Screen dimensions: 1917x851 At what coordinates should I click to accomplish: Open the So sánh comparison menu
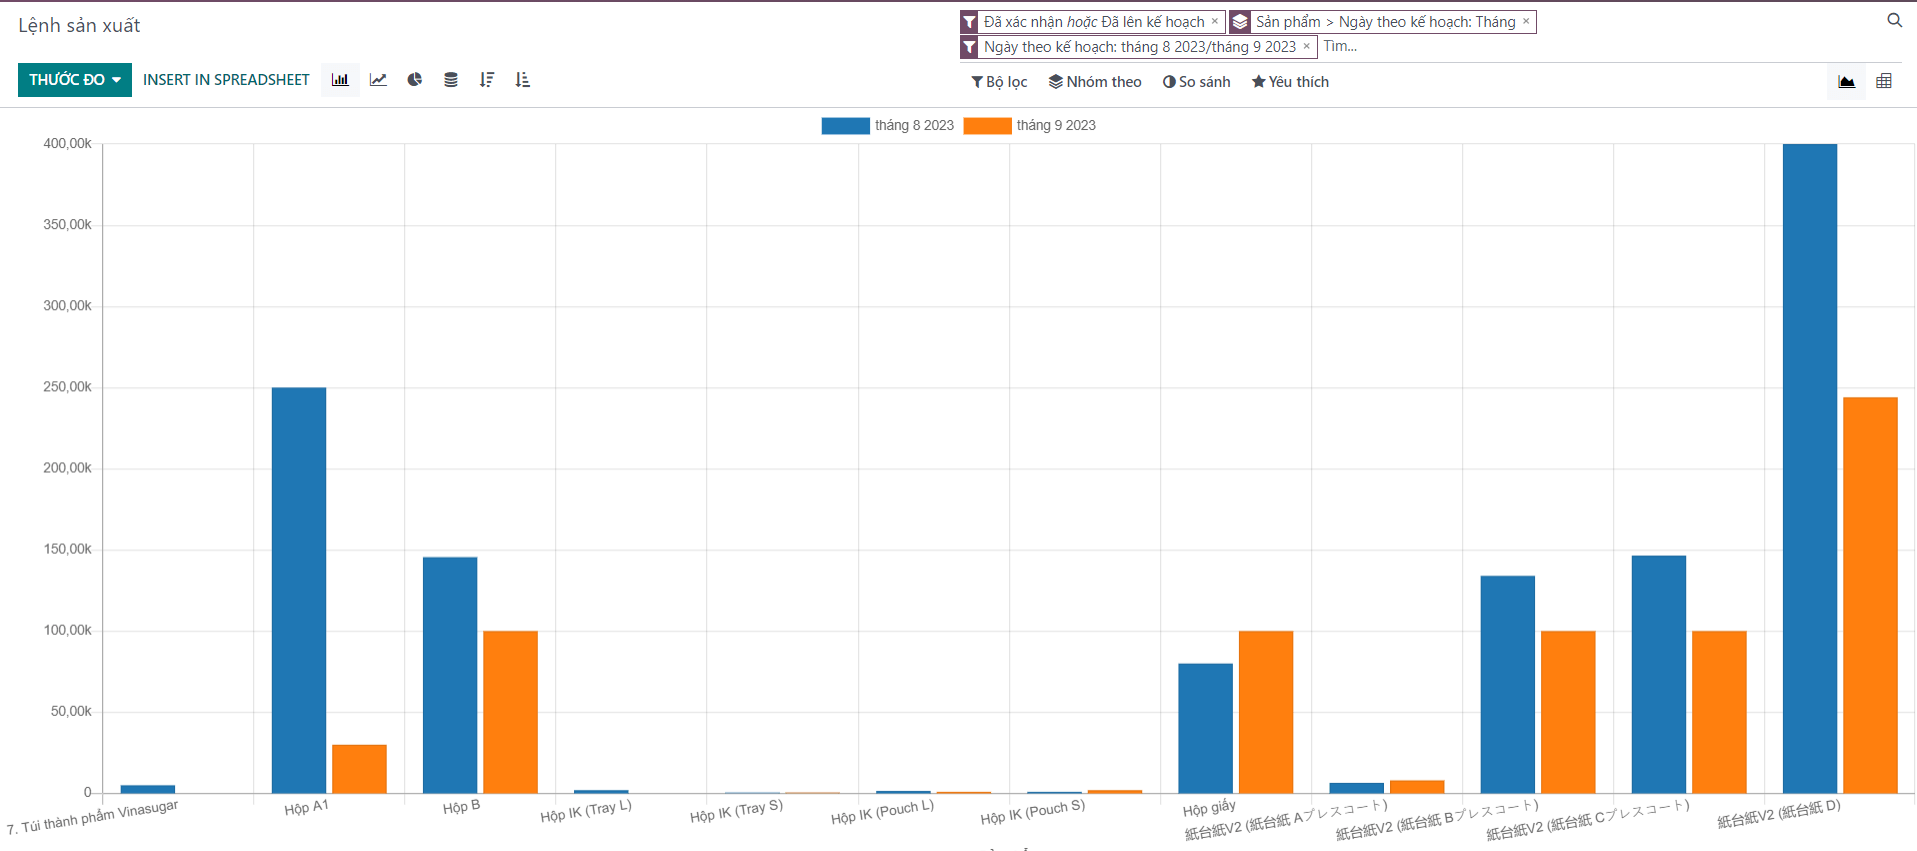coord(1196,82)
